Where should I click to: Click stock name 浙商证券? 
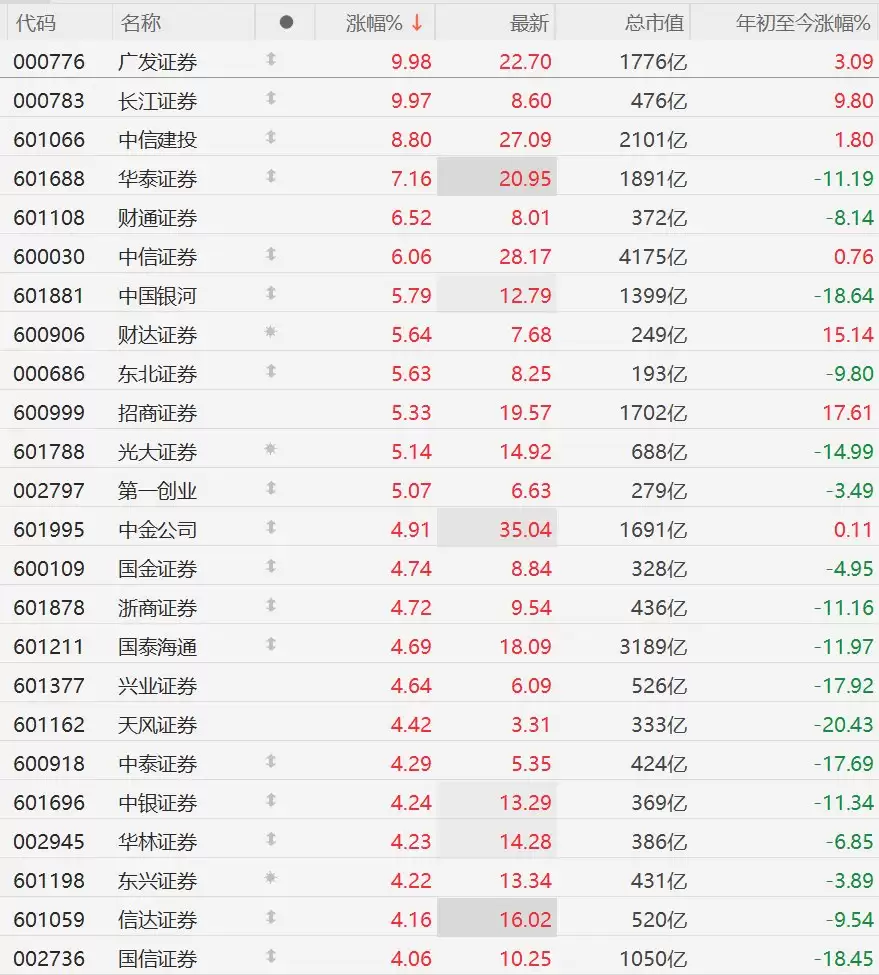(x=158, y=608)
